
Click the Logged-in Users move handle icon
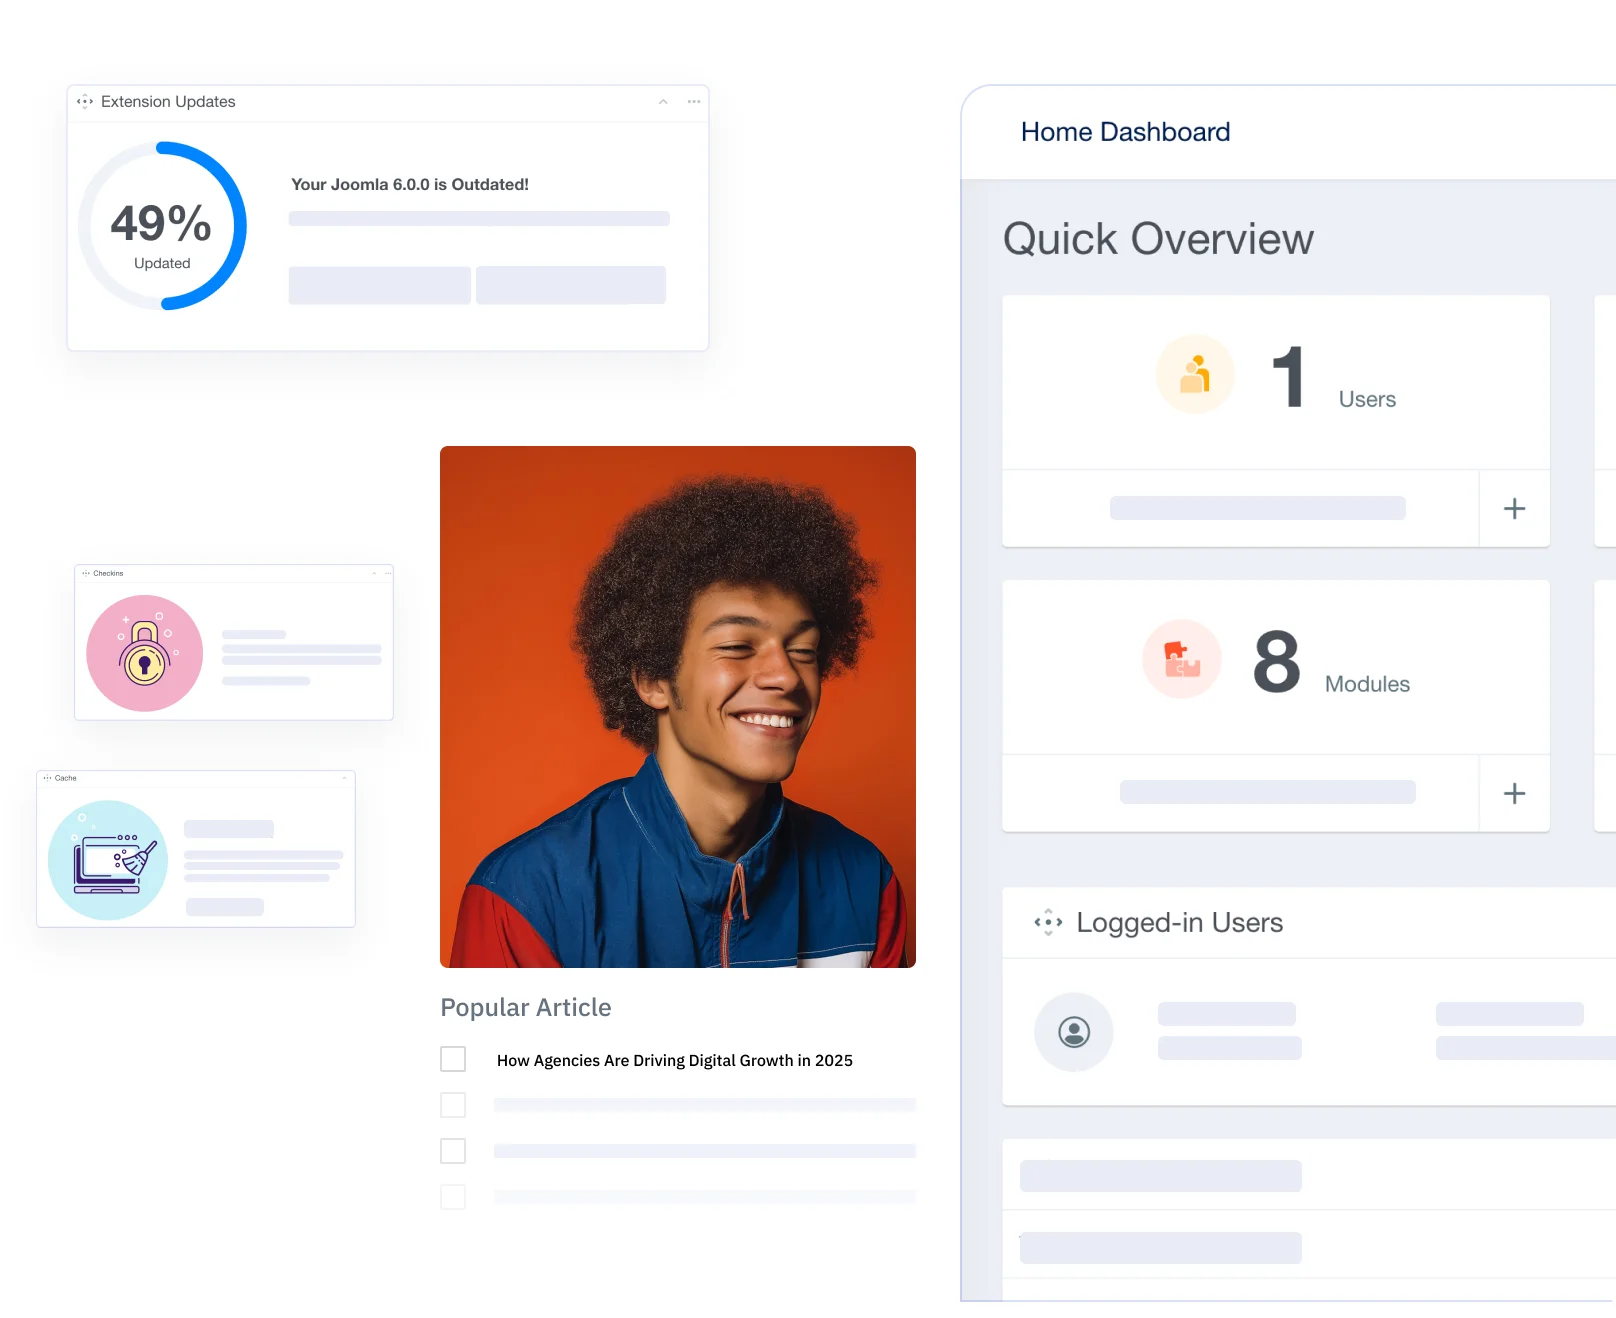click(x=1048, y=922)
